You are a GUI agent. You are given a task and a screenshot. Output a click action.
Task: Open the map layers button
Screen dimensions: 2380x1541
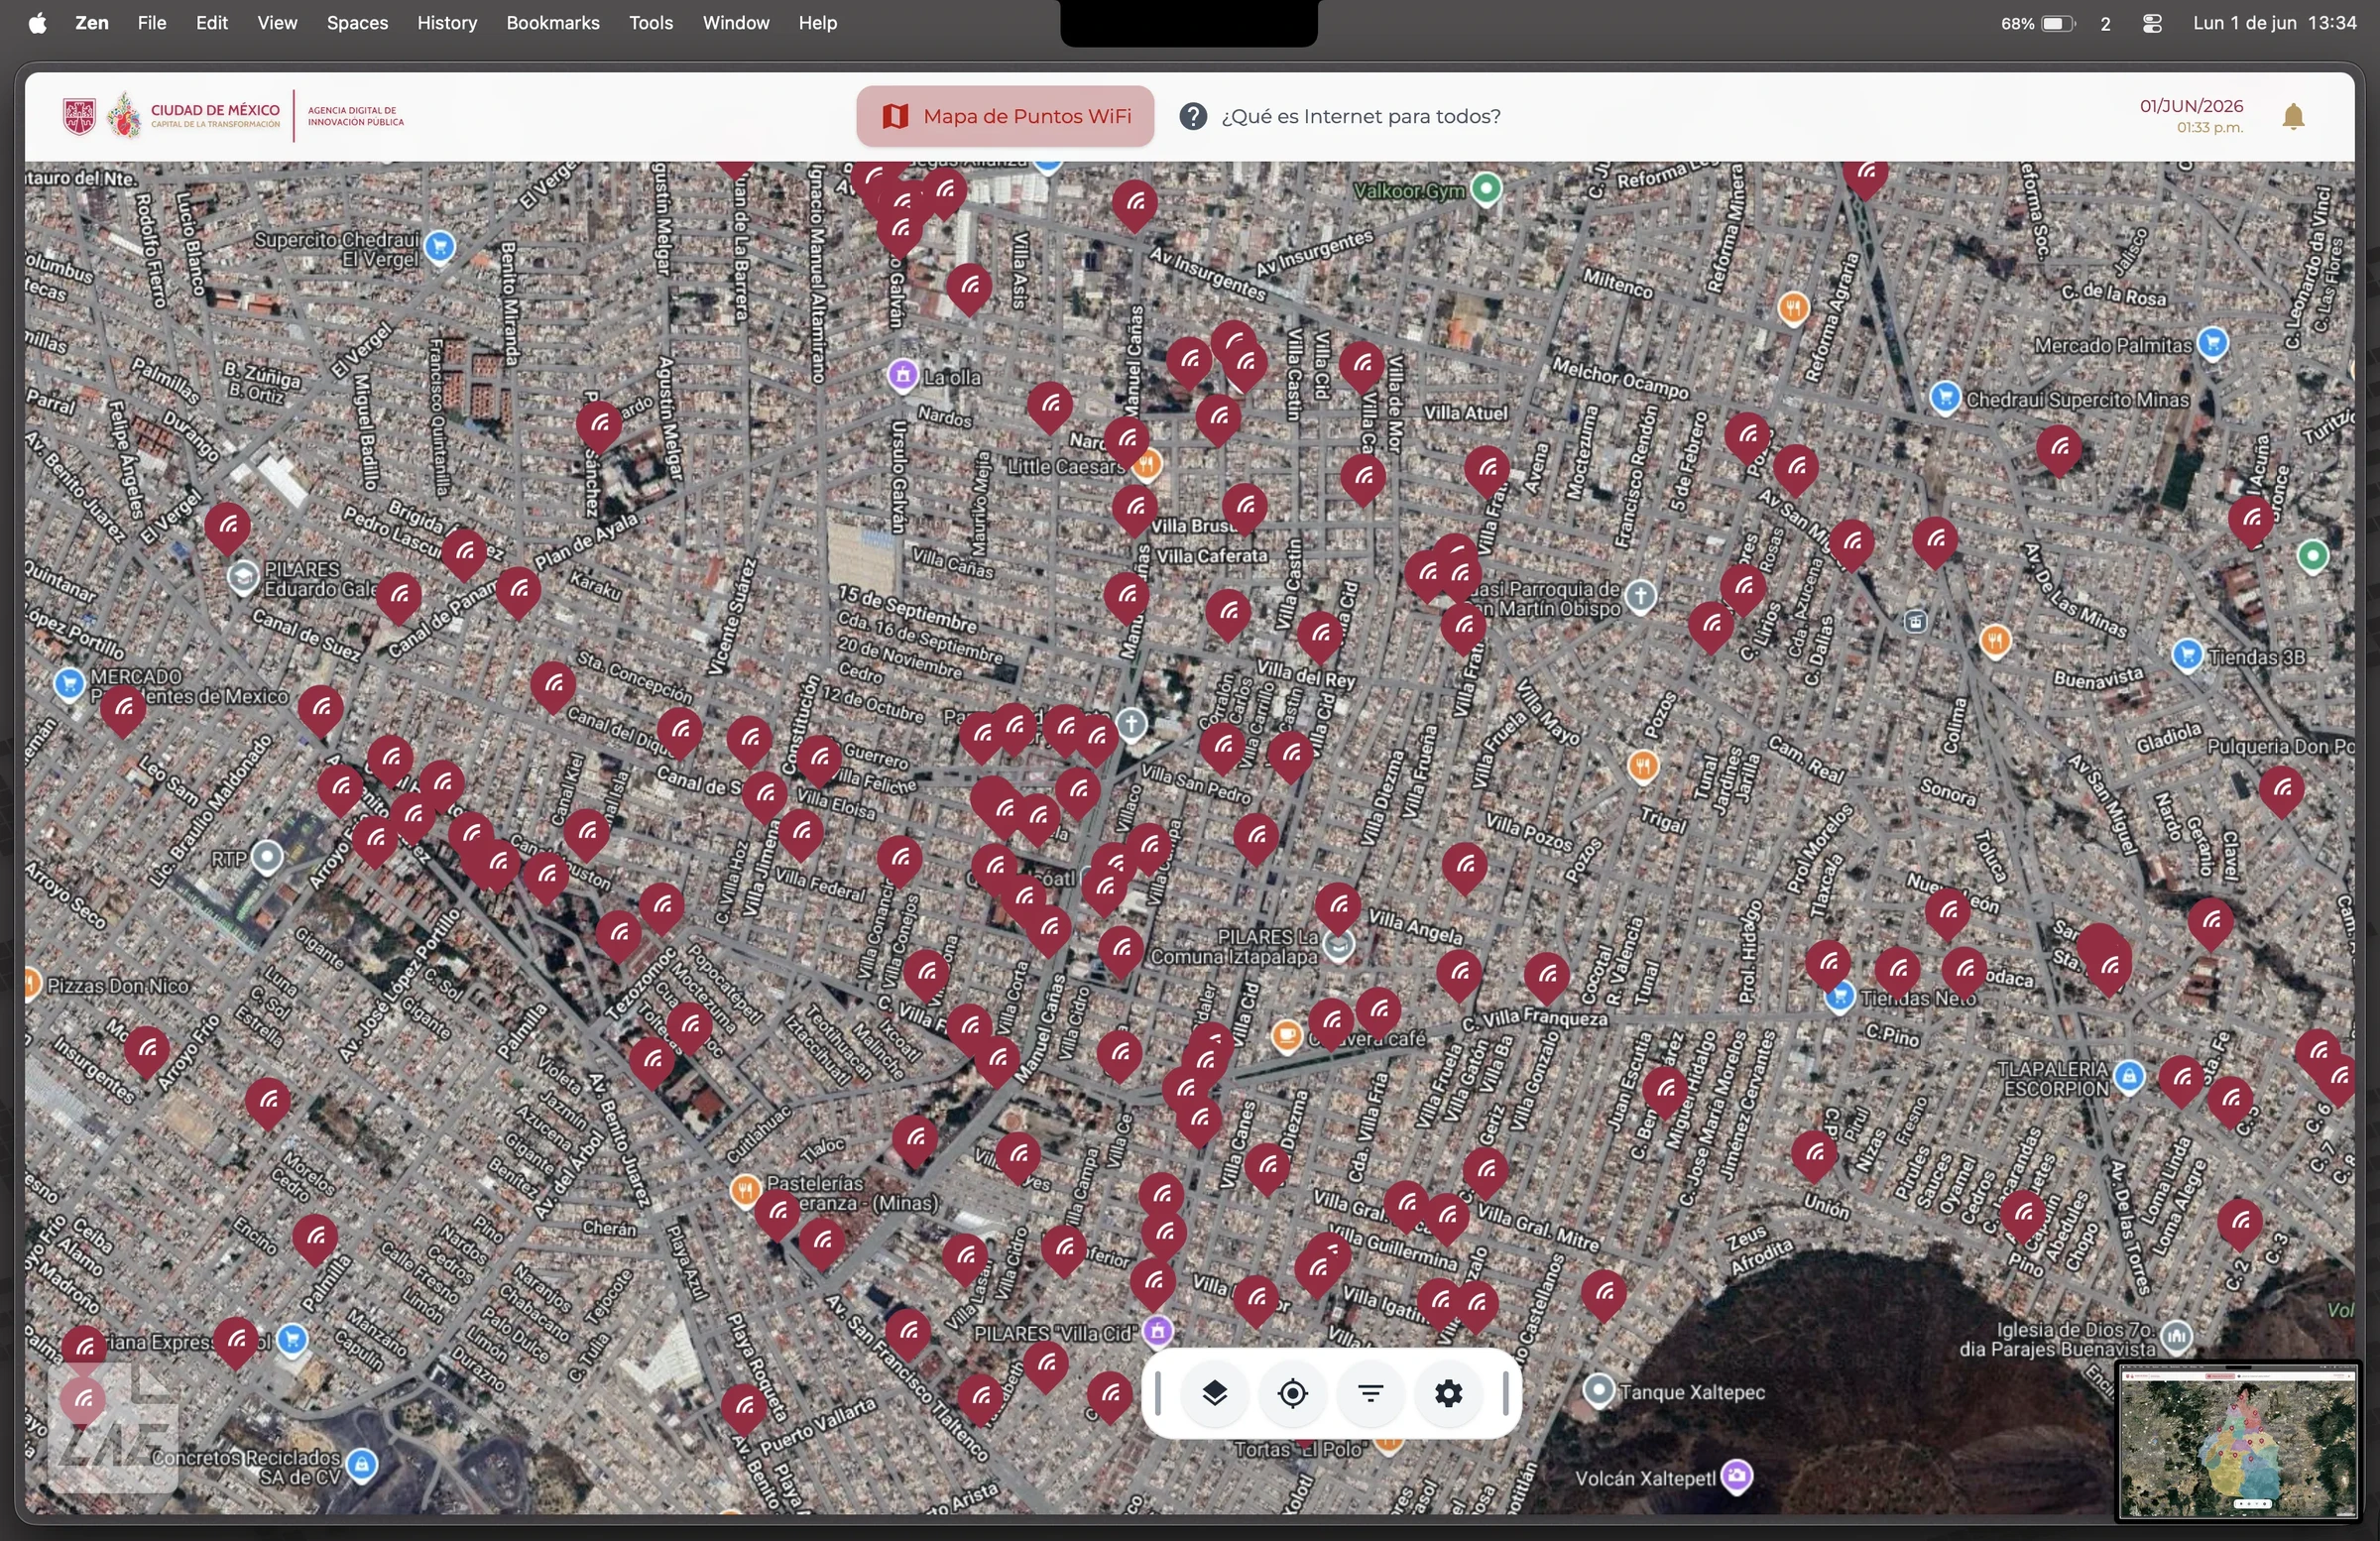click(1214, 1392)
